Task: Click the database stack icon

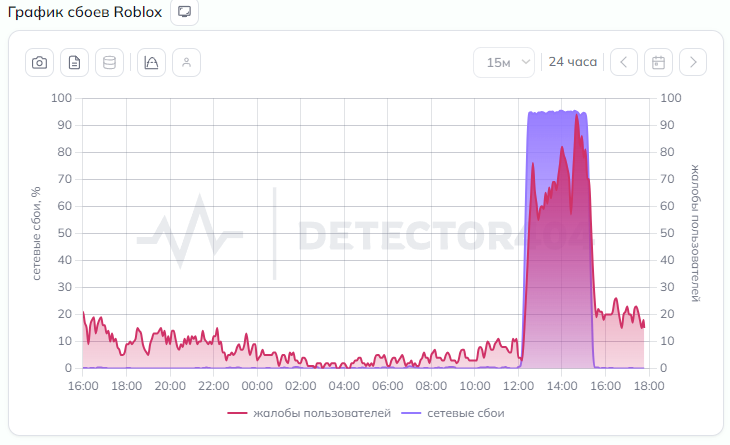Action: pyautogui.click(x=109, y=62)
